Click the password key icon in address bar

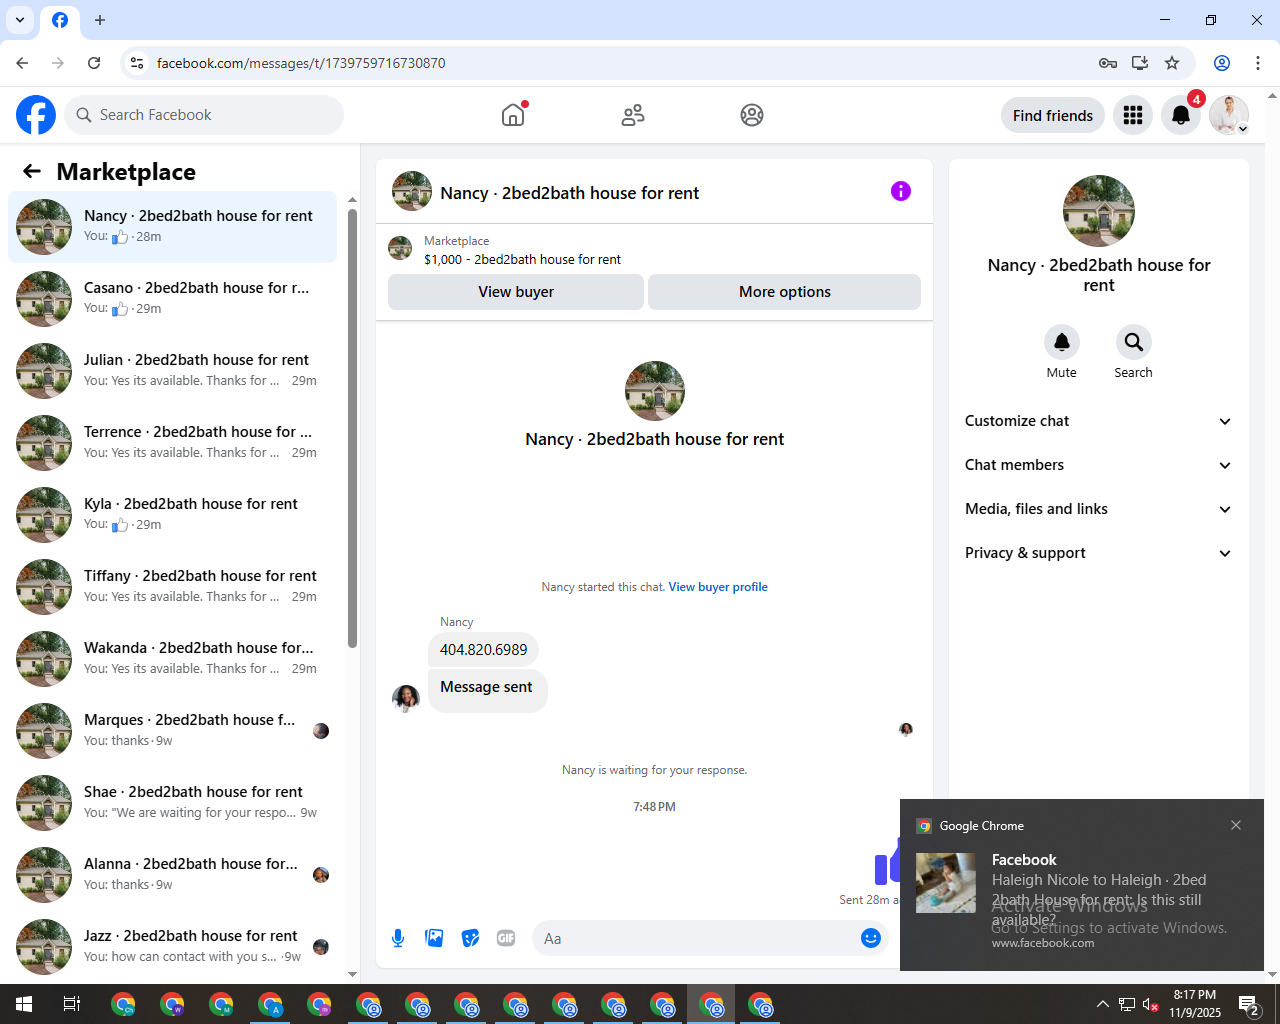click(x=1108, y=63)
